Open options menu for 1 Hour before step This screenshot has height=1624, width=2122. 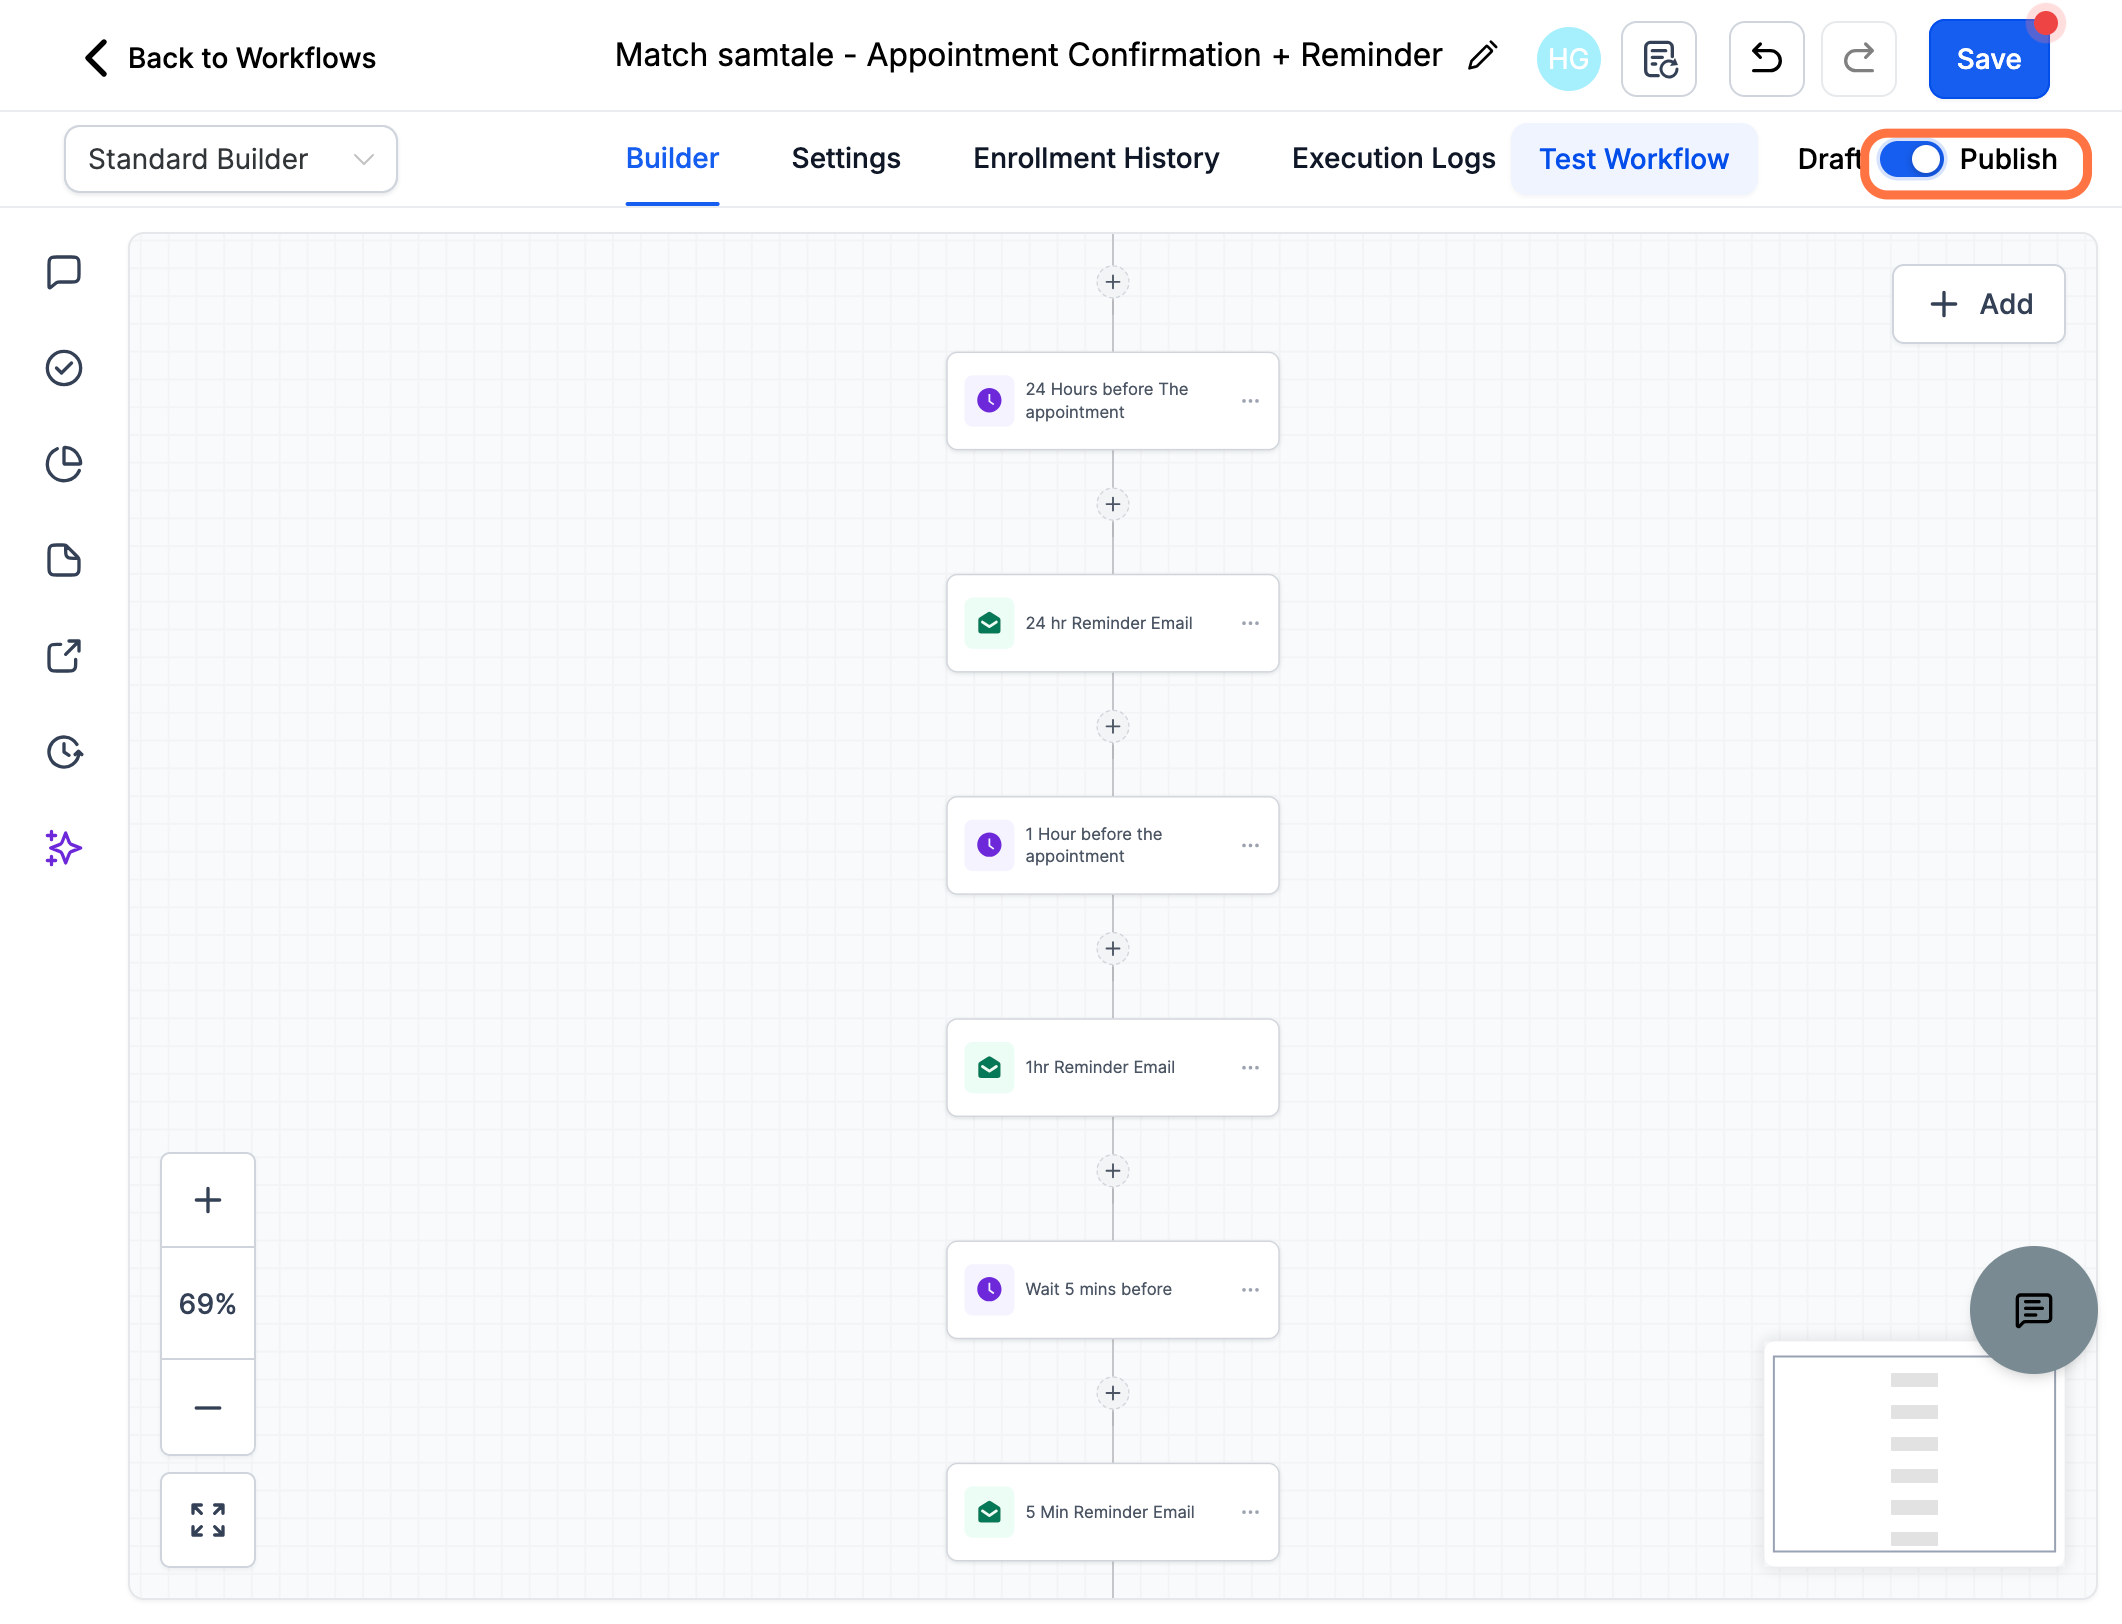point(1250,845)
